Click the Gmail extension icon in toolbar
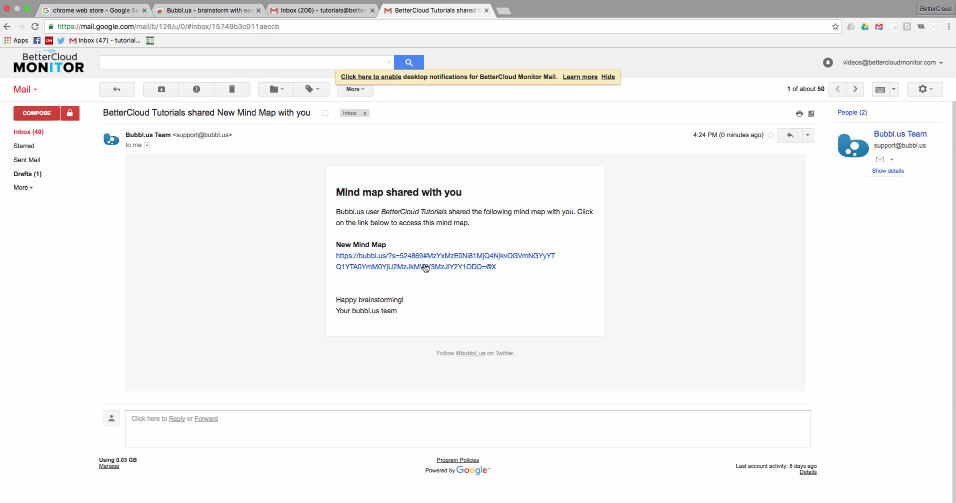 [879, 26]
